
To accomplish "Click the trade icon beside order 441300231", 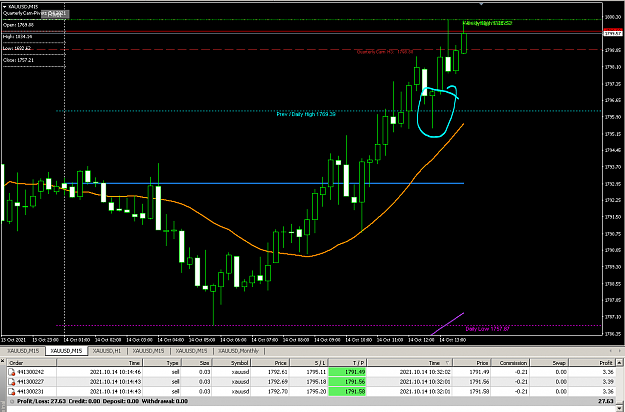I will (12, 392).
